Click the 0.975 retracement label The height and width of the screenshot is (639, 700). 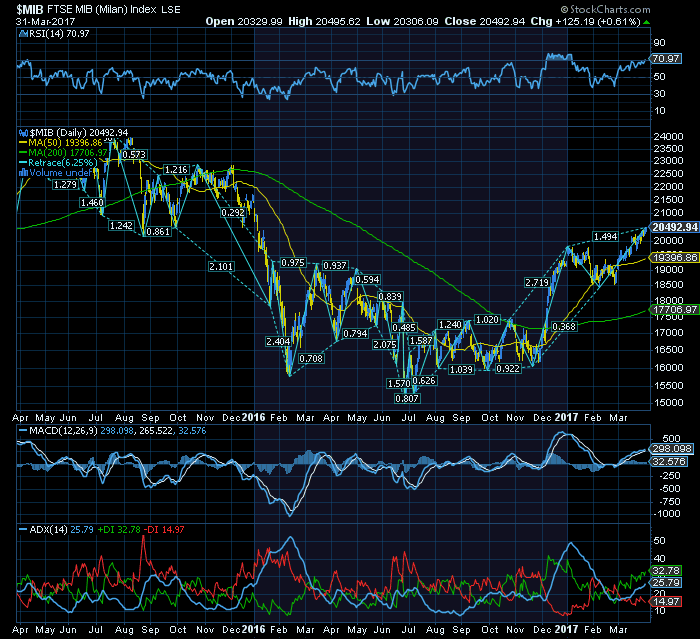pyautogui.click(x=293, y=263)
